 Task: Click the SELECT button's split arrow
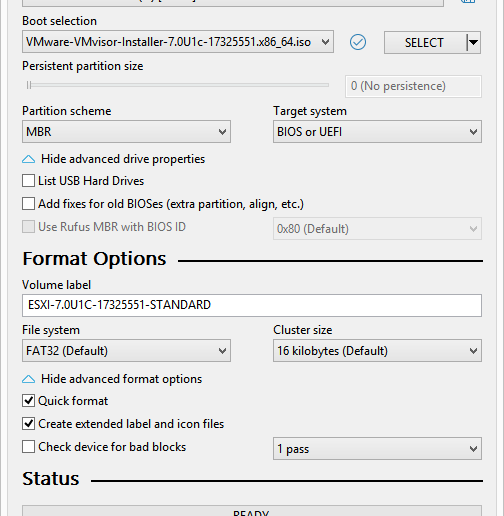click(x=473, y=42)
